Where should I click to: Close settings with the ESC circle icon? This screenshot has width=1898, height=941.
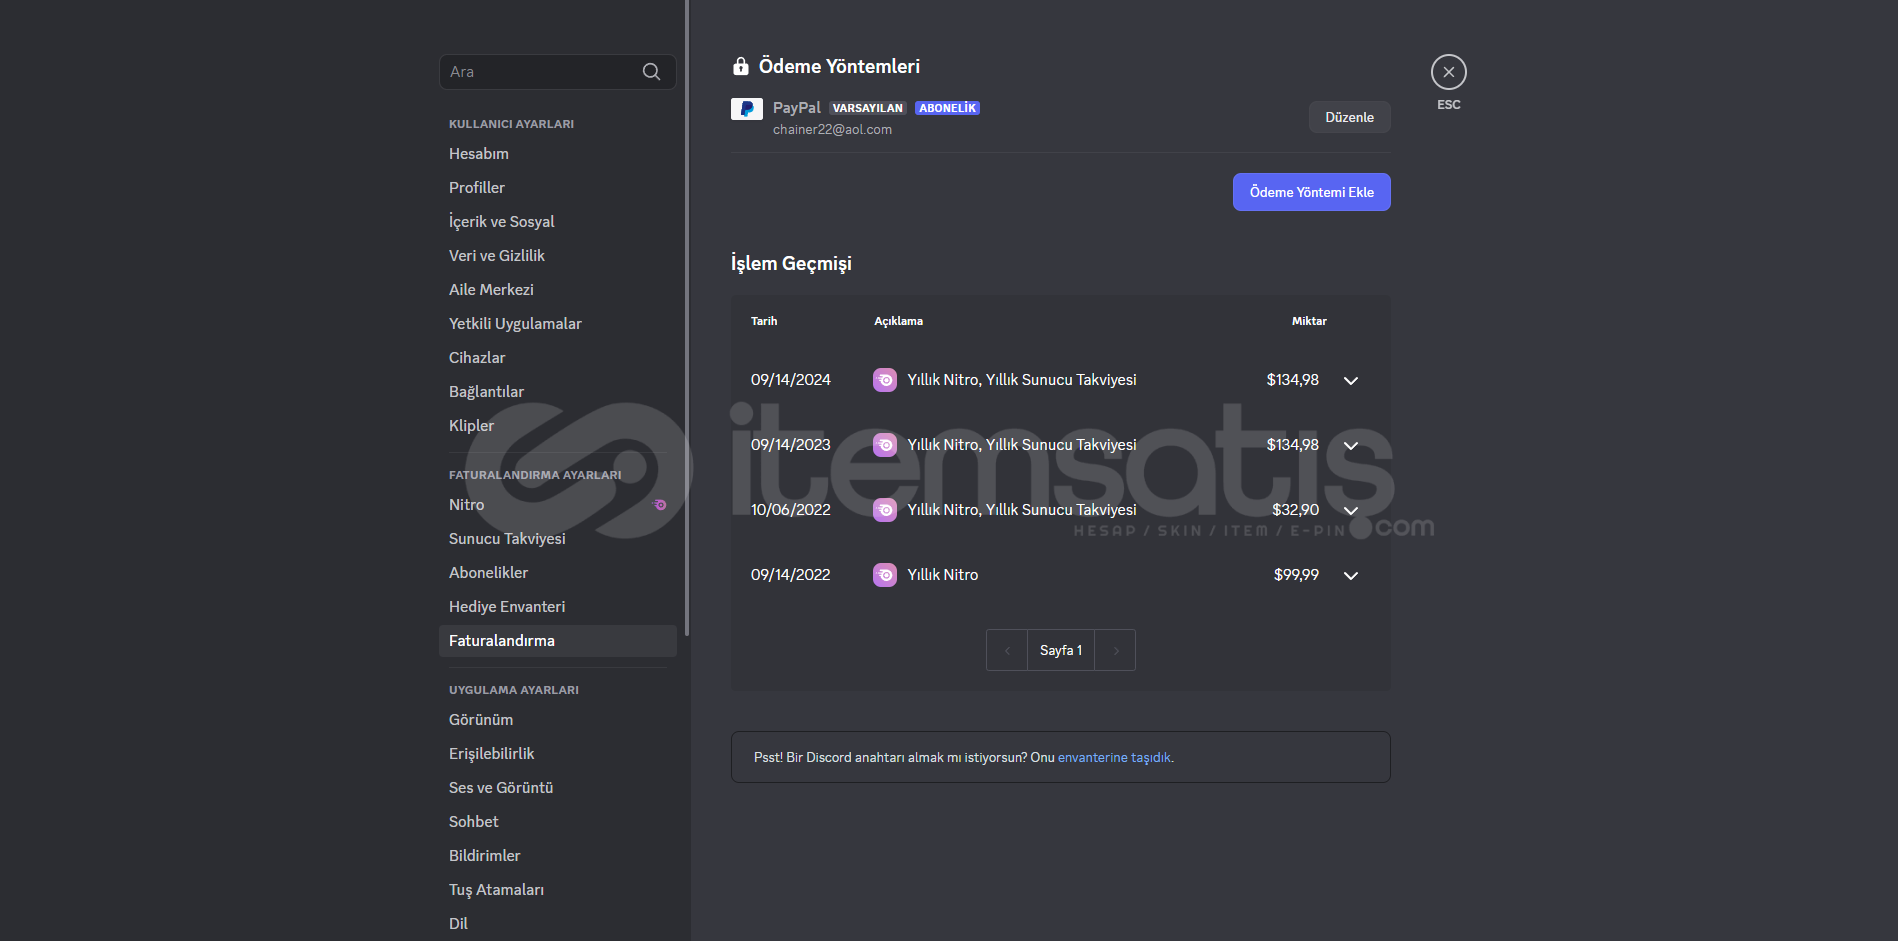(x=1448, y=72)
